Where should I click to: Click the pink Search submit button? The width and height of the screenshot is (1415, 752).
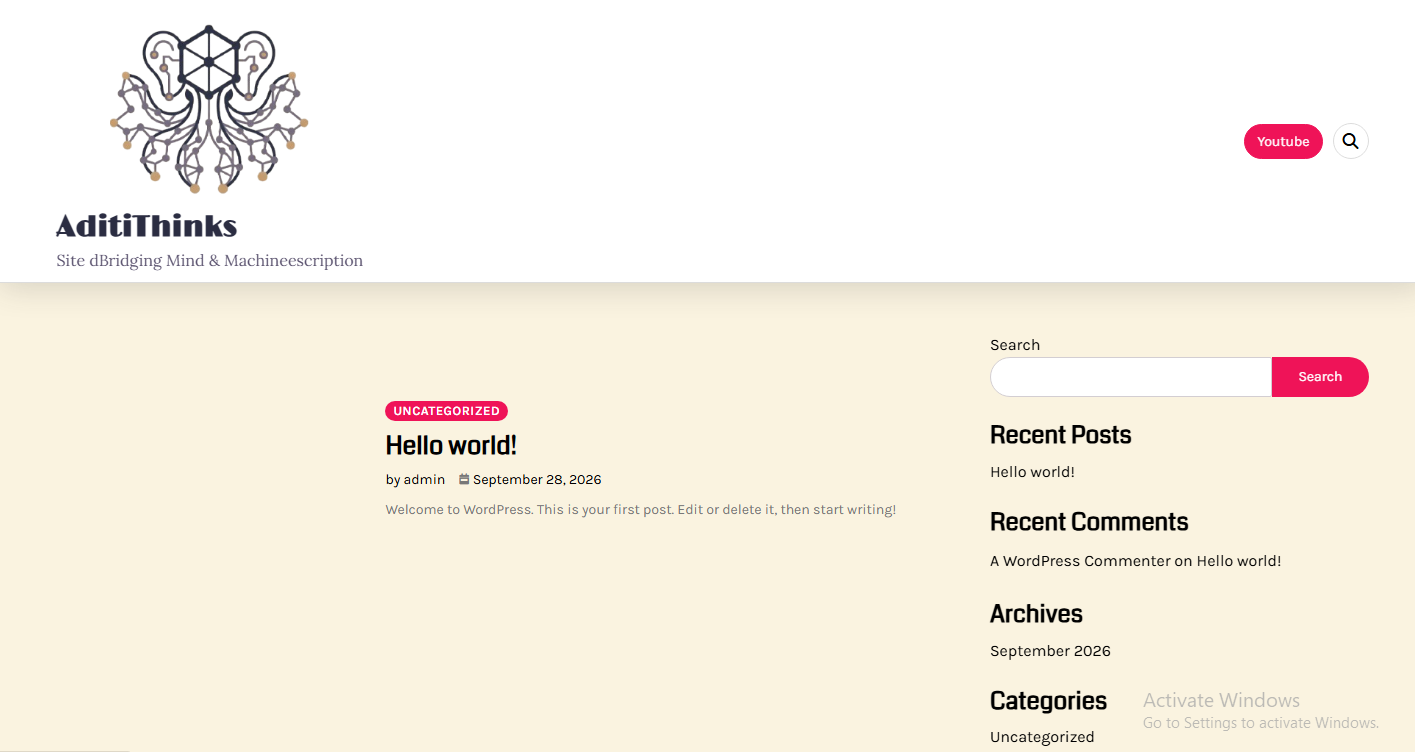[1320, 377]
